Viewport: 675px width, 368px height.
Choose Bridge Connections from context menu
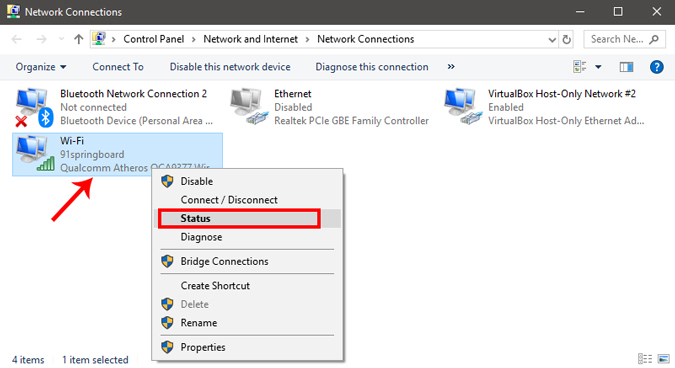tap(248, 261)
